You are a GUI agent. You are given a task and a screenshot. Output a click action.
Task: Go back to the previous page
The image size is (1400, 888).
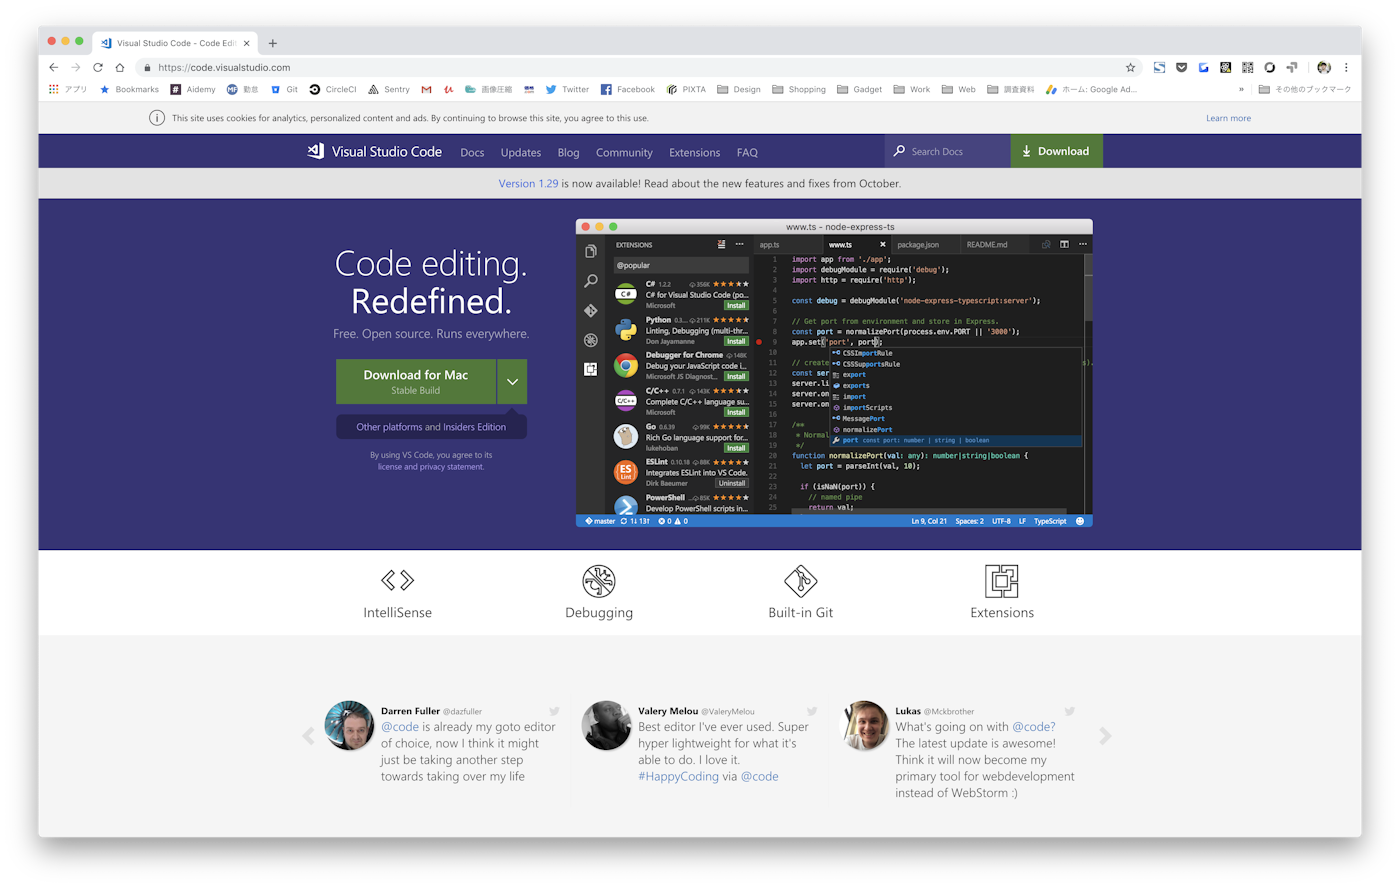click(54, 67)
